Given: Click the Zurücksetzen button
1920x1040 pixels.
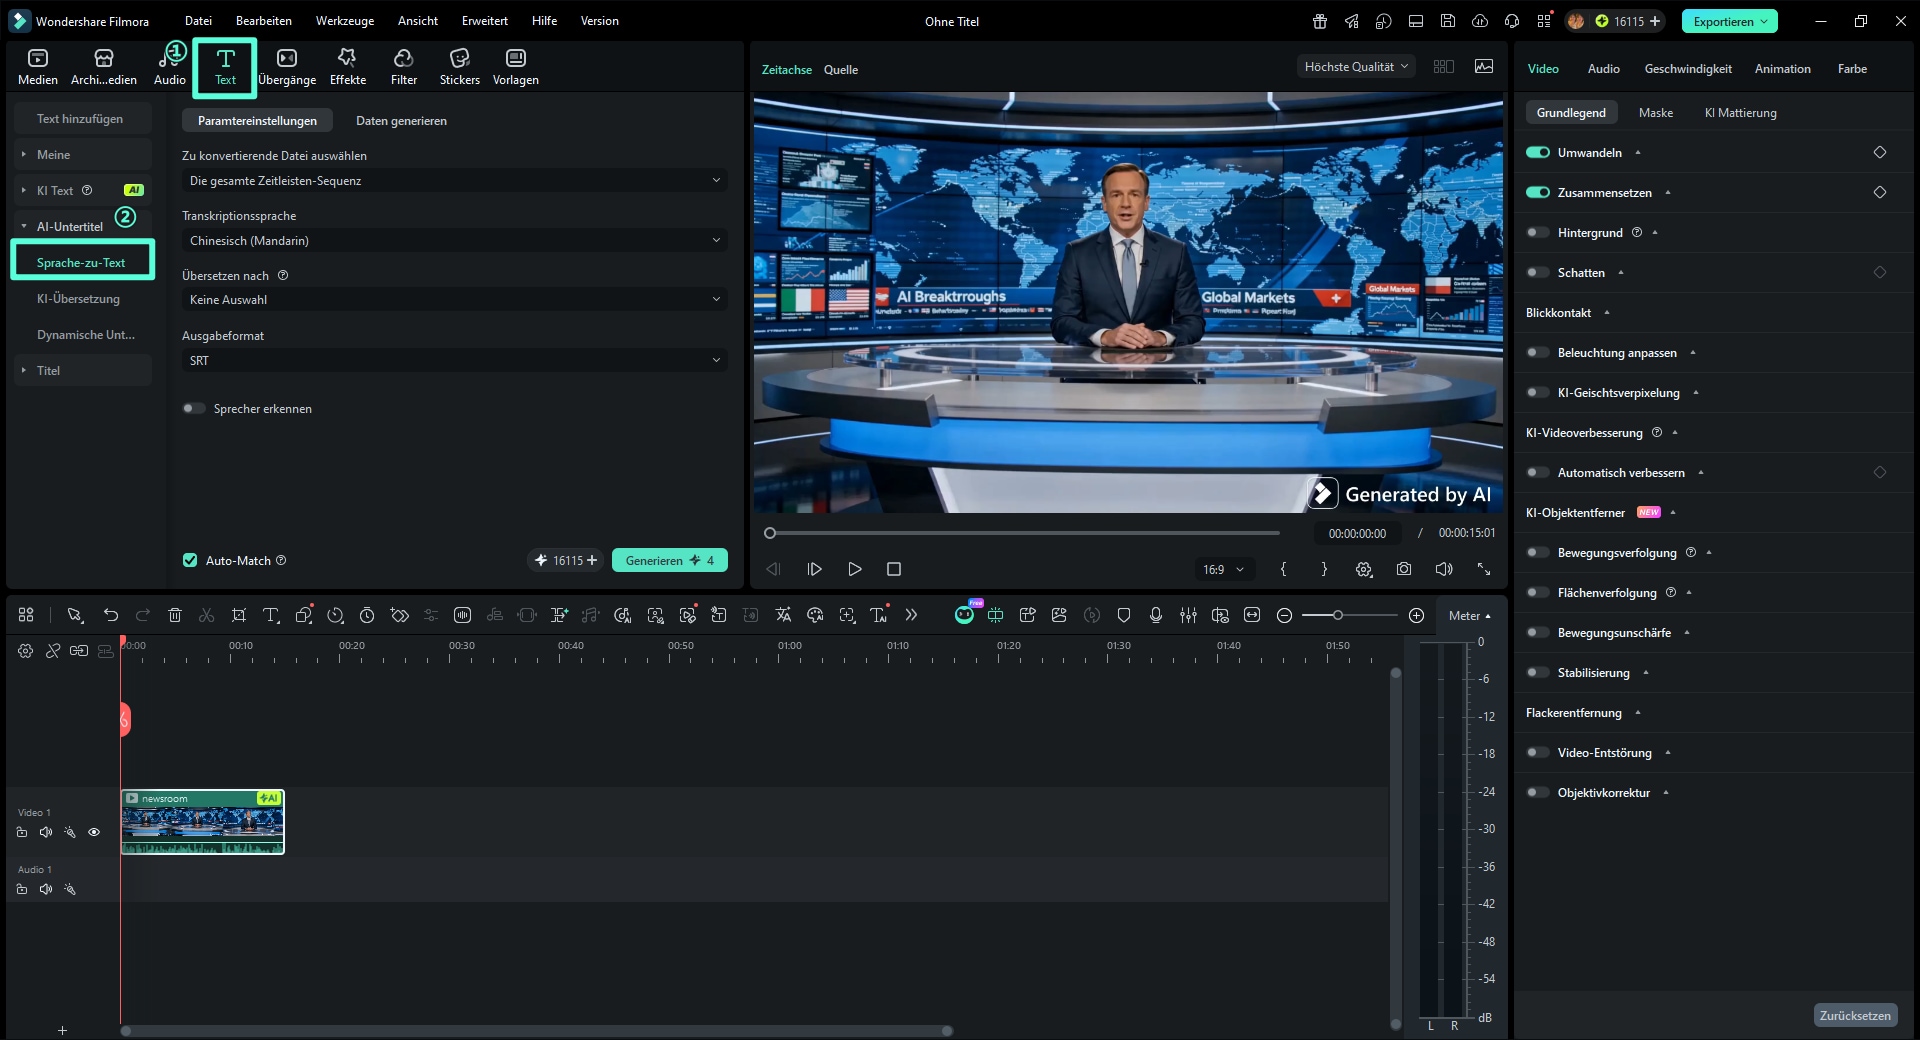Looking at the screenshot, I should pyautogui.click(x=1855, y=1015).
